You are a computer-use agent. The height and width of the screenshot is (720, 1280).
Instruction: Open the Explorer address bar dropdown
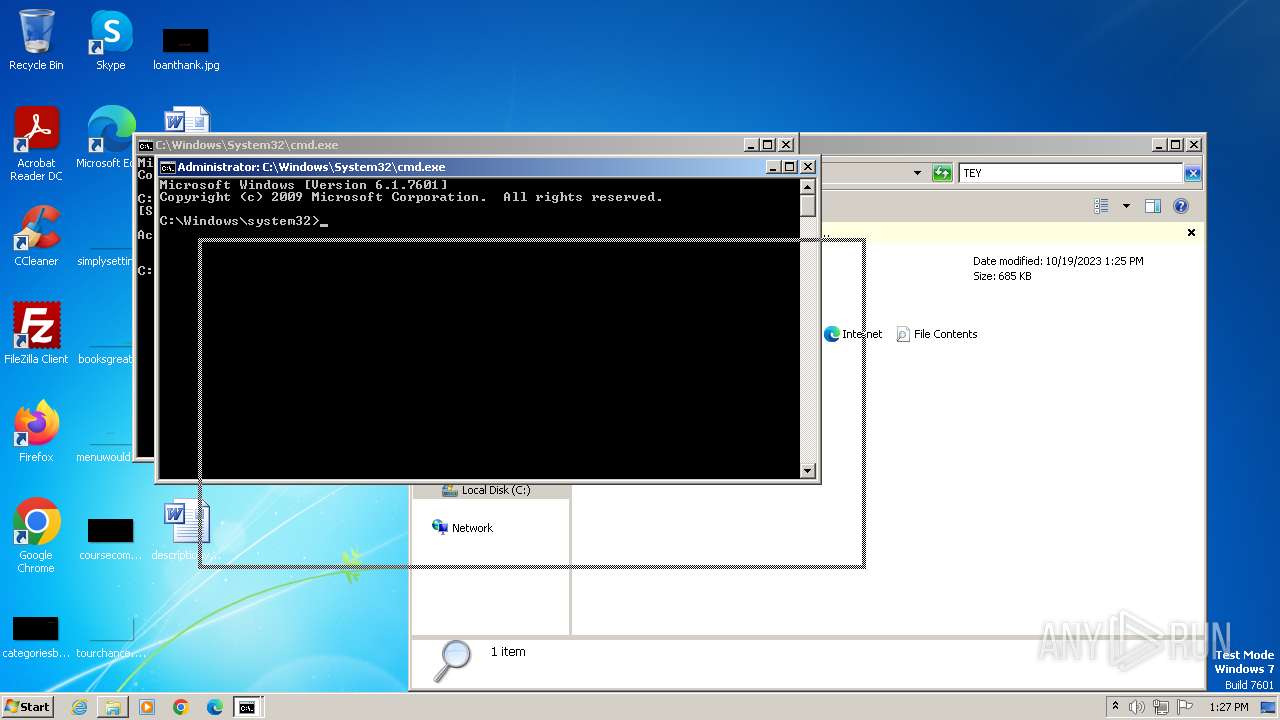pos(918,173)
